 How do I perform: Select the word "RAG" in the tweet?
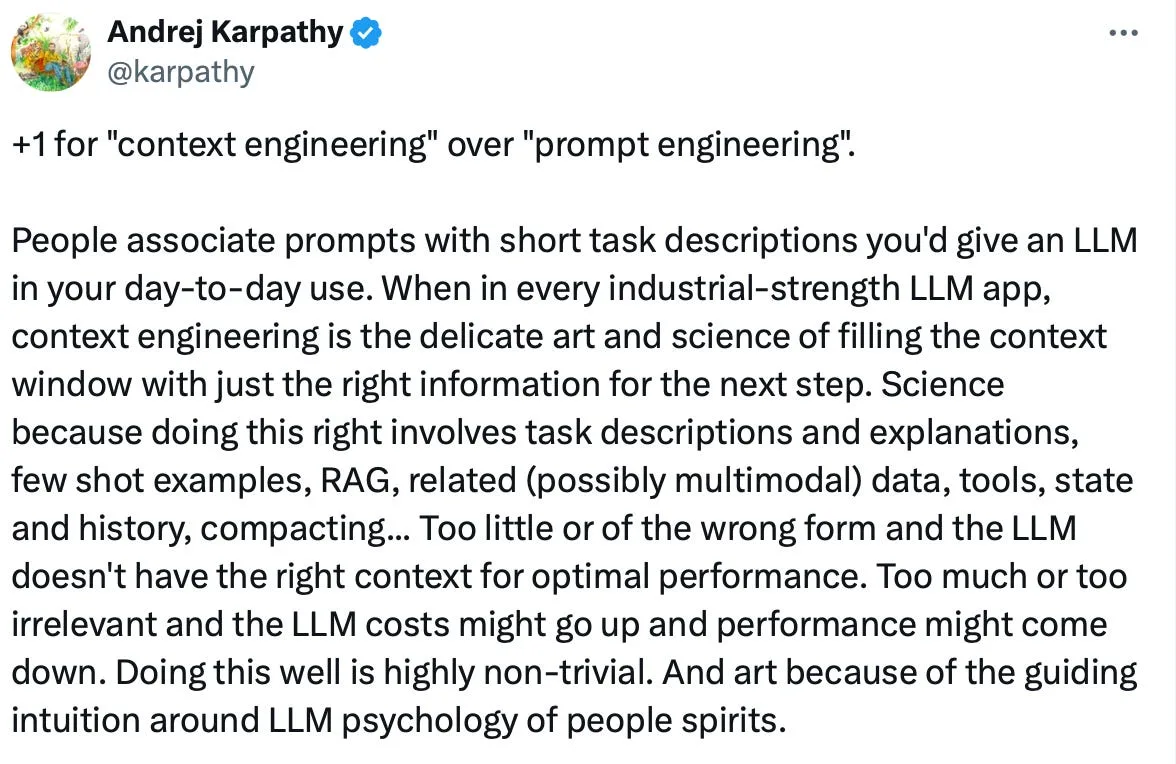pyautogui.click(x=356, y=481)
